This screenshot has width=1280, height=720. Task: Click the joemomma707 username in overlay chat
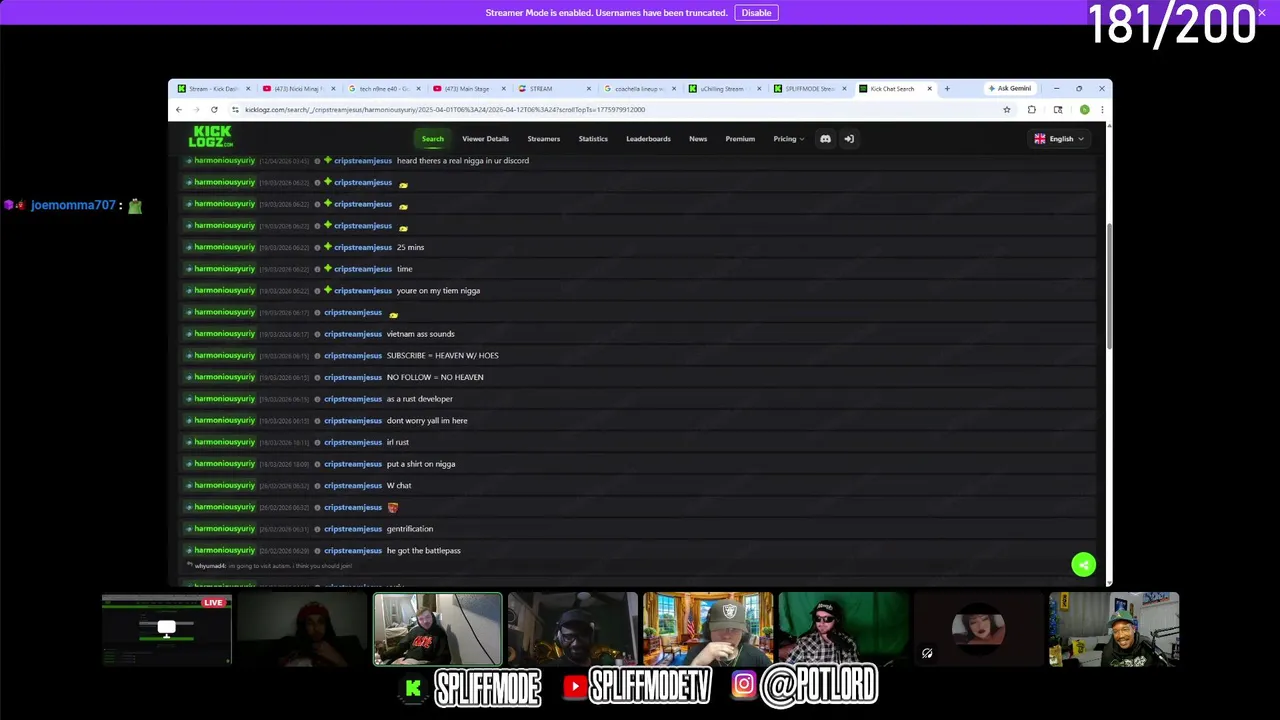pyautogui.click(x=73, y=205)
